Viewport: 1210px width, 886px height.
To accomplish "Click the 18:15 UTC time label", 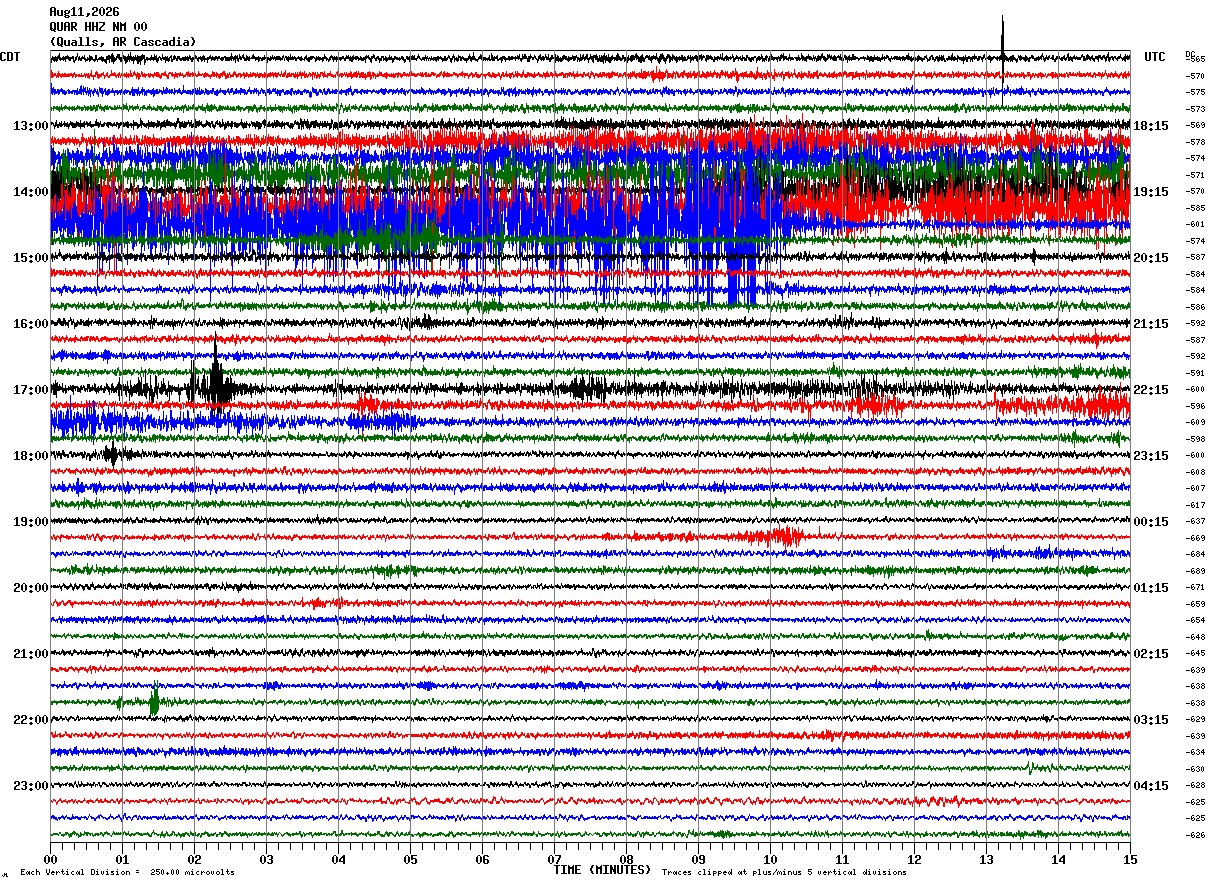I will 1151,125.
